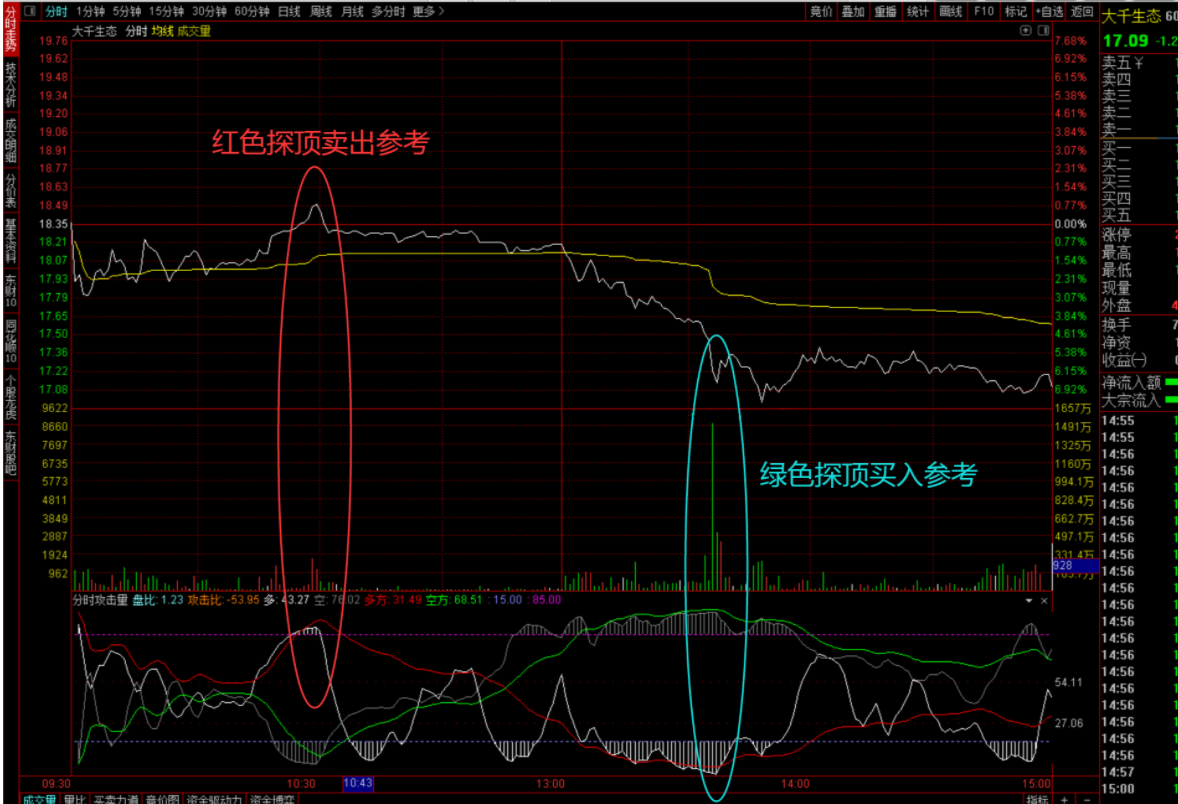
Task: Select the 资金博弈 bottom tab
Action: [x=272, y=799]
